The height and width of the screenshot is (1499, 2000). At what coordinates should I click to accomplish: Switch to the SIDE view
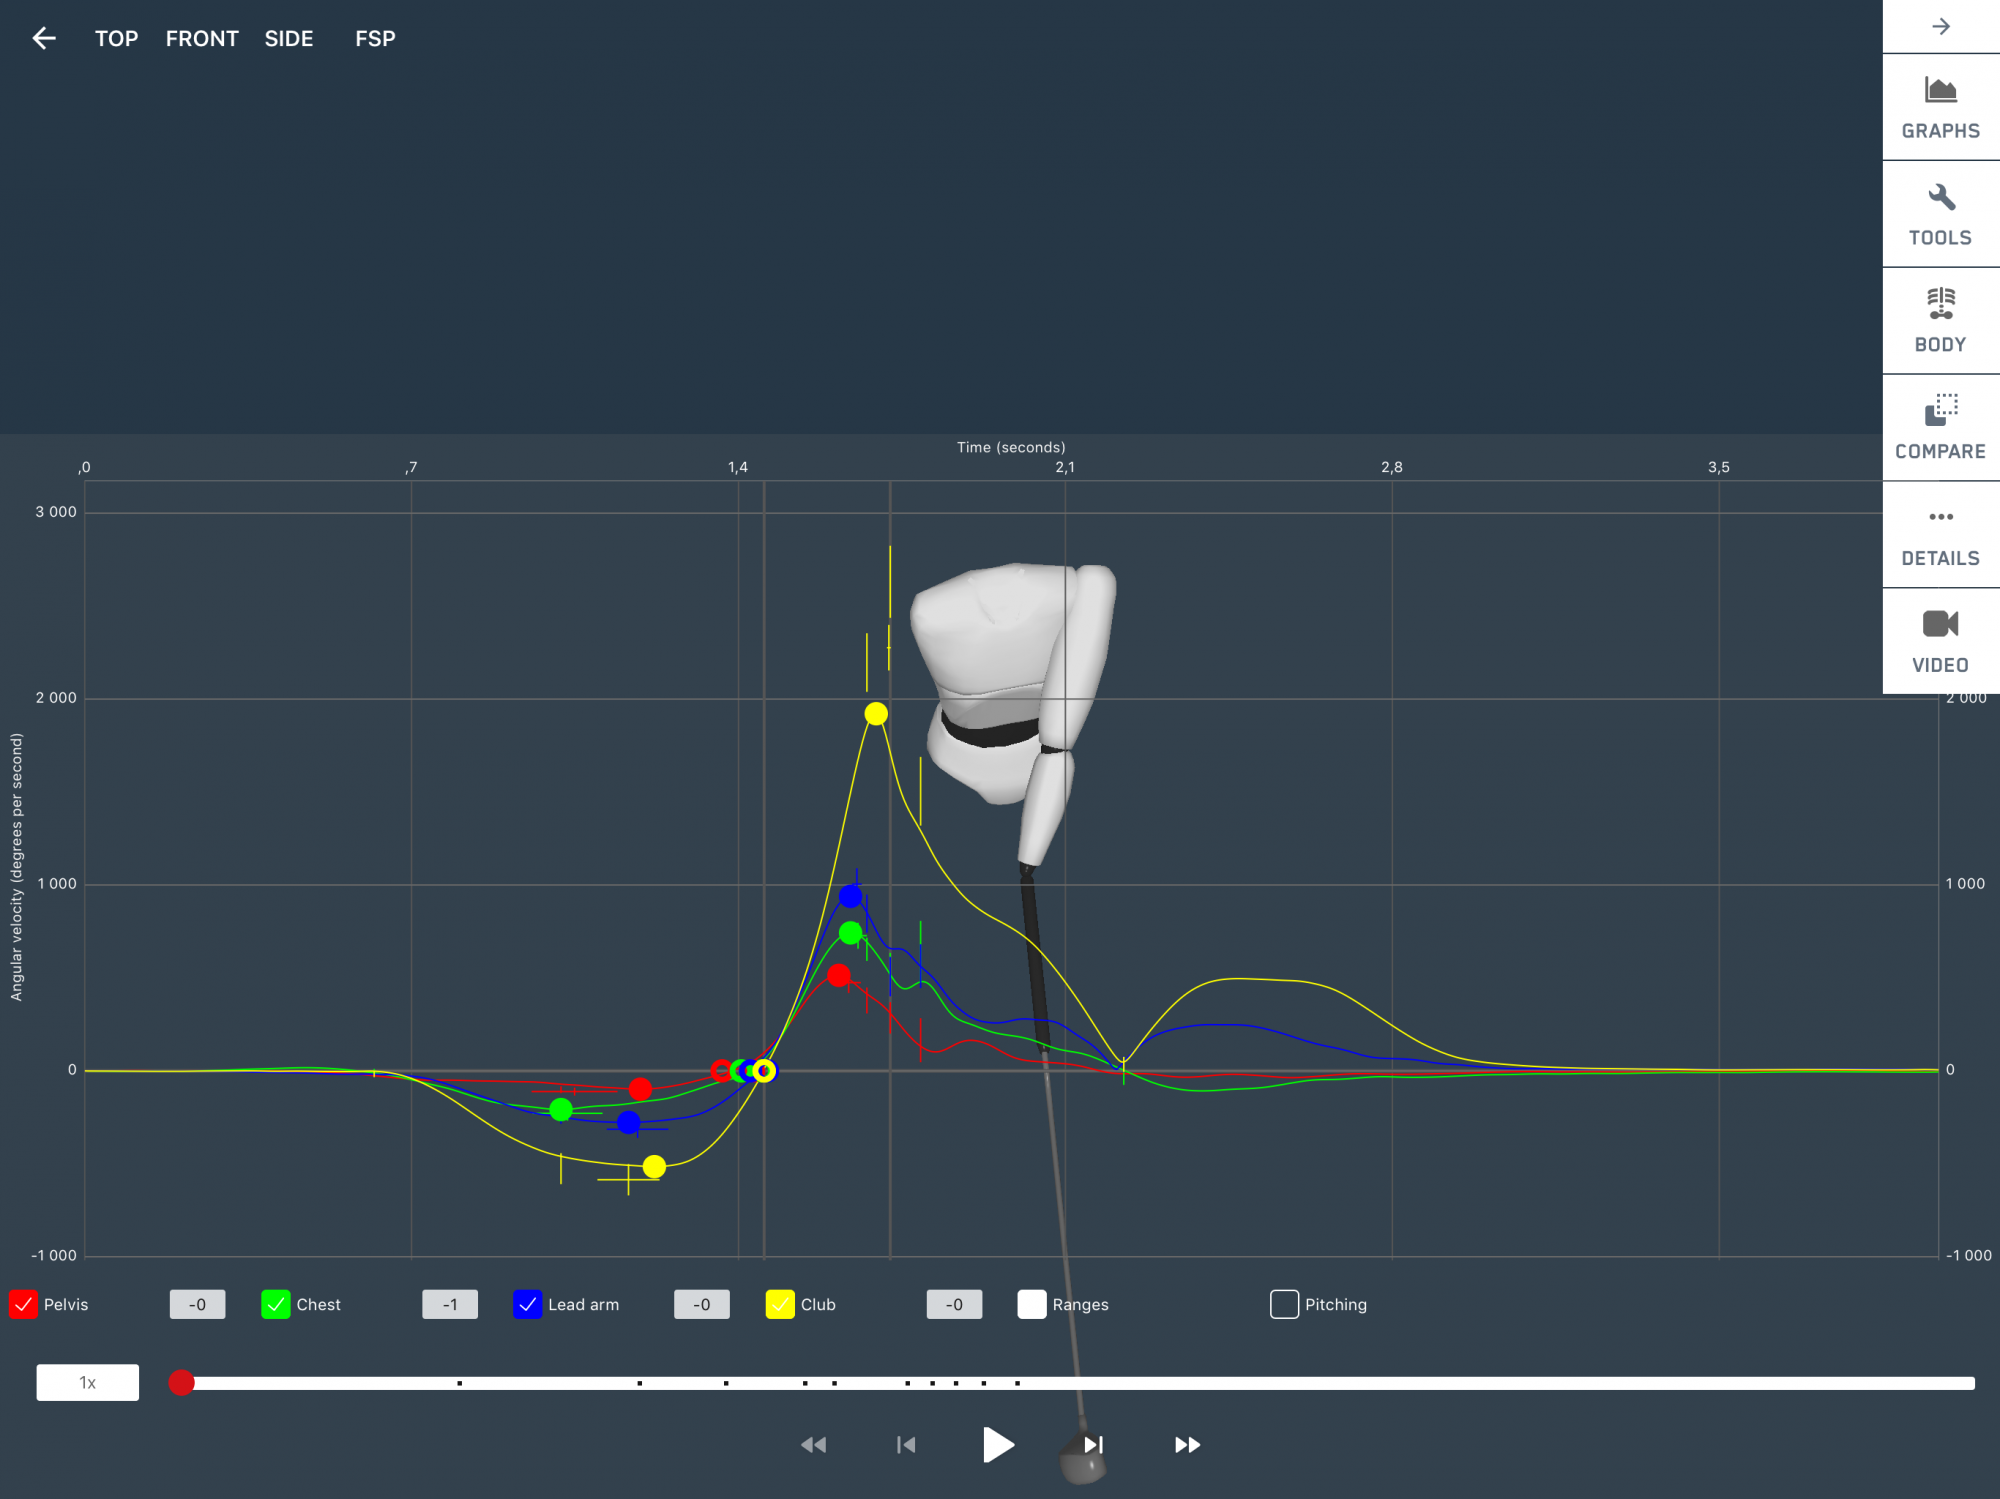(x=289, y=38)
